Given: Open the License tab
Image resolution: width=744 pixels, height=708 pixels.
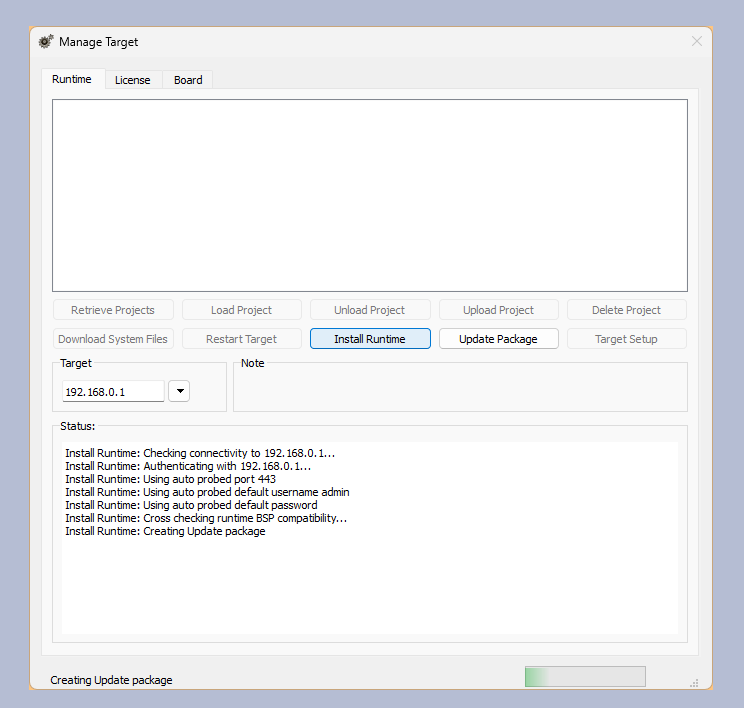Looking at the screenshot, I should [133, 80].
